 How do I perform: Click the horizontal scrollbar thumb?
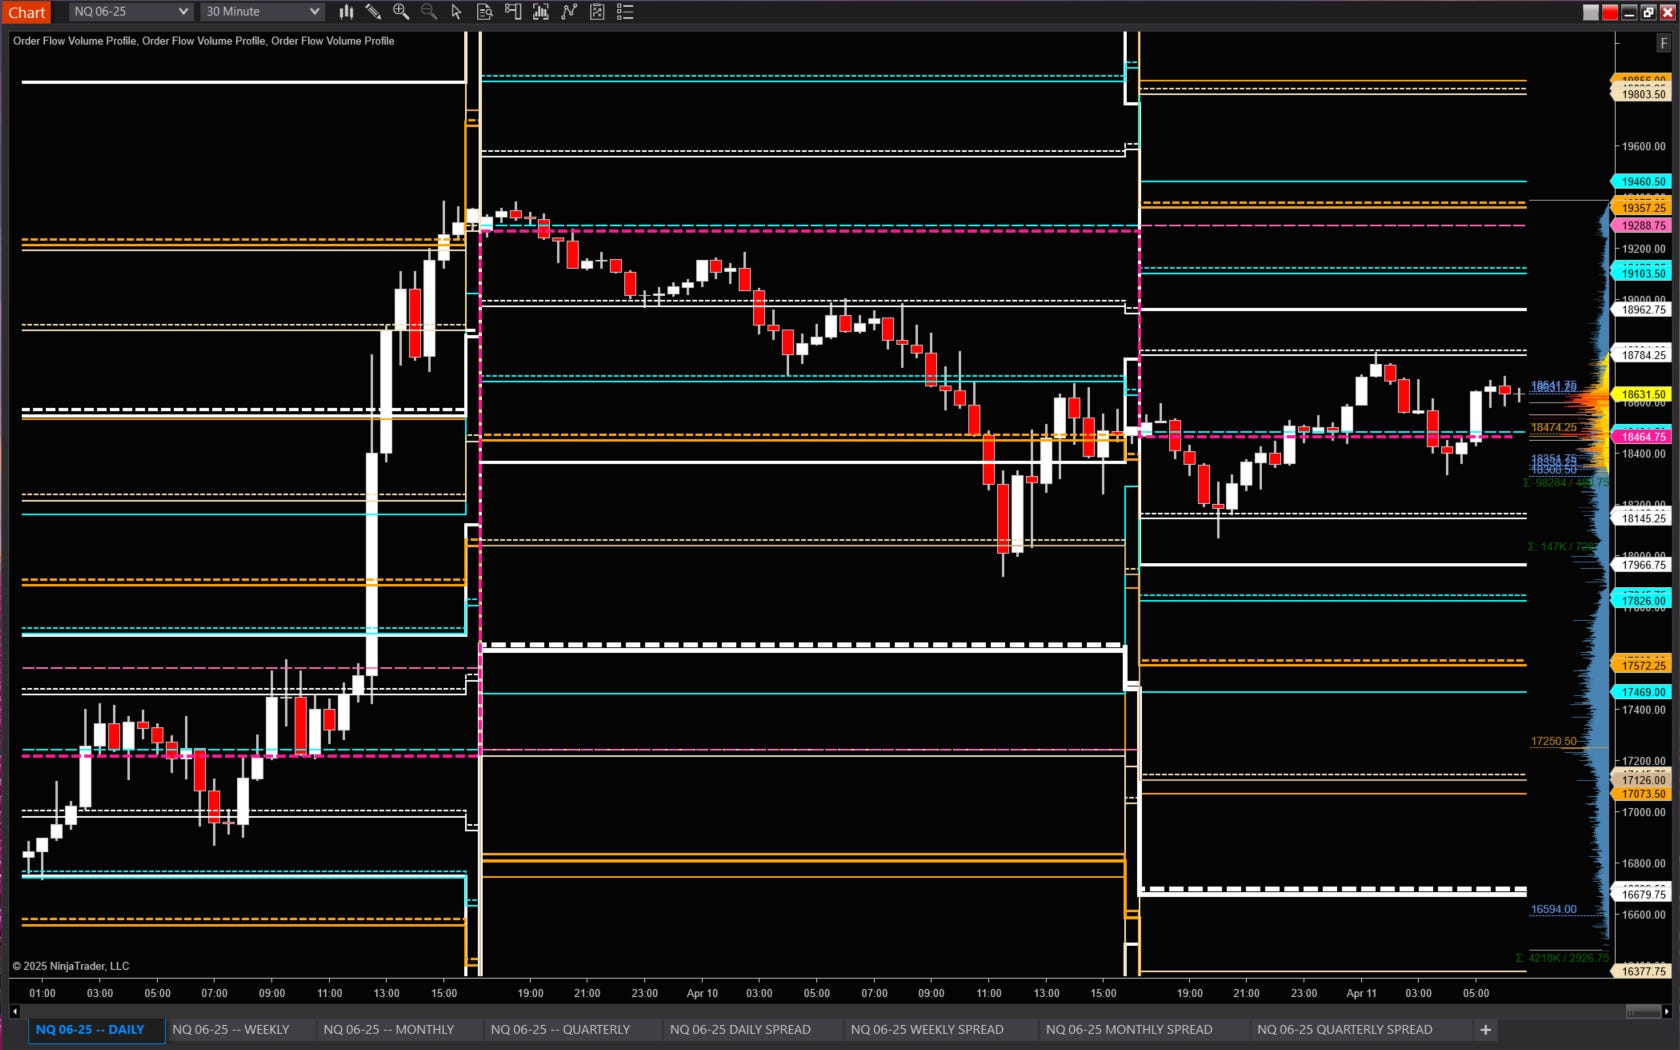(x=1643, y=1011)
